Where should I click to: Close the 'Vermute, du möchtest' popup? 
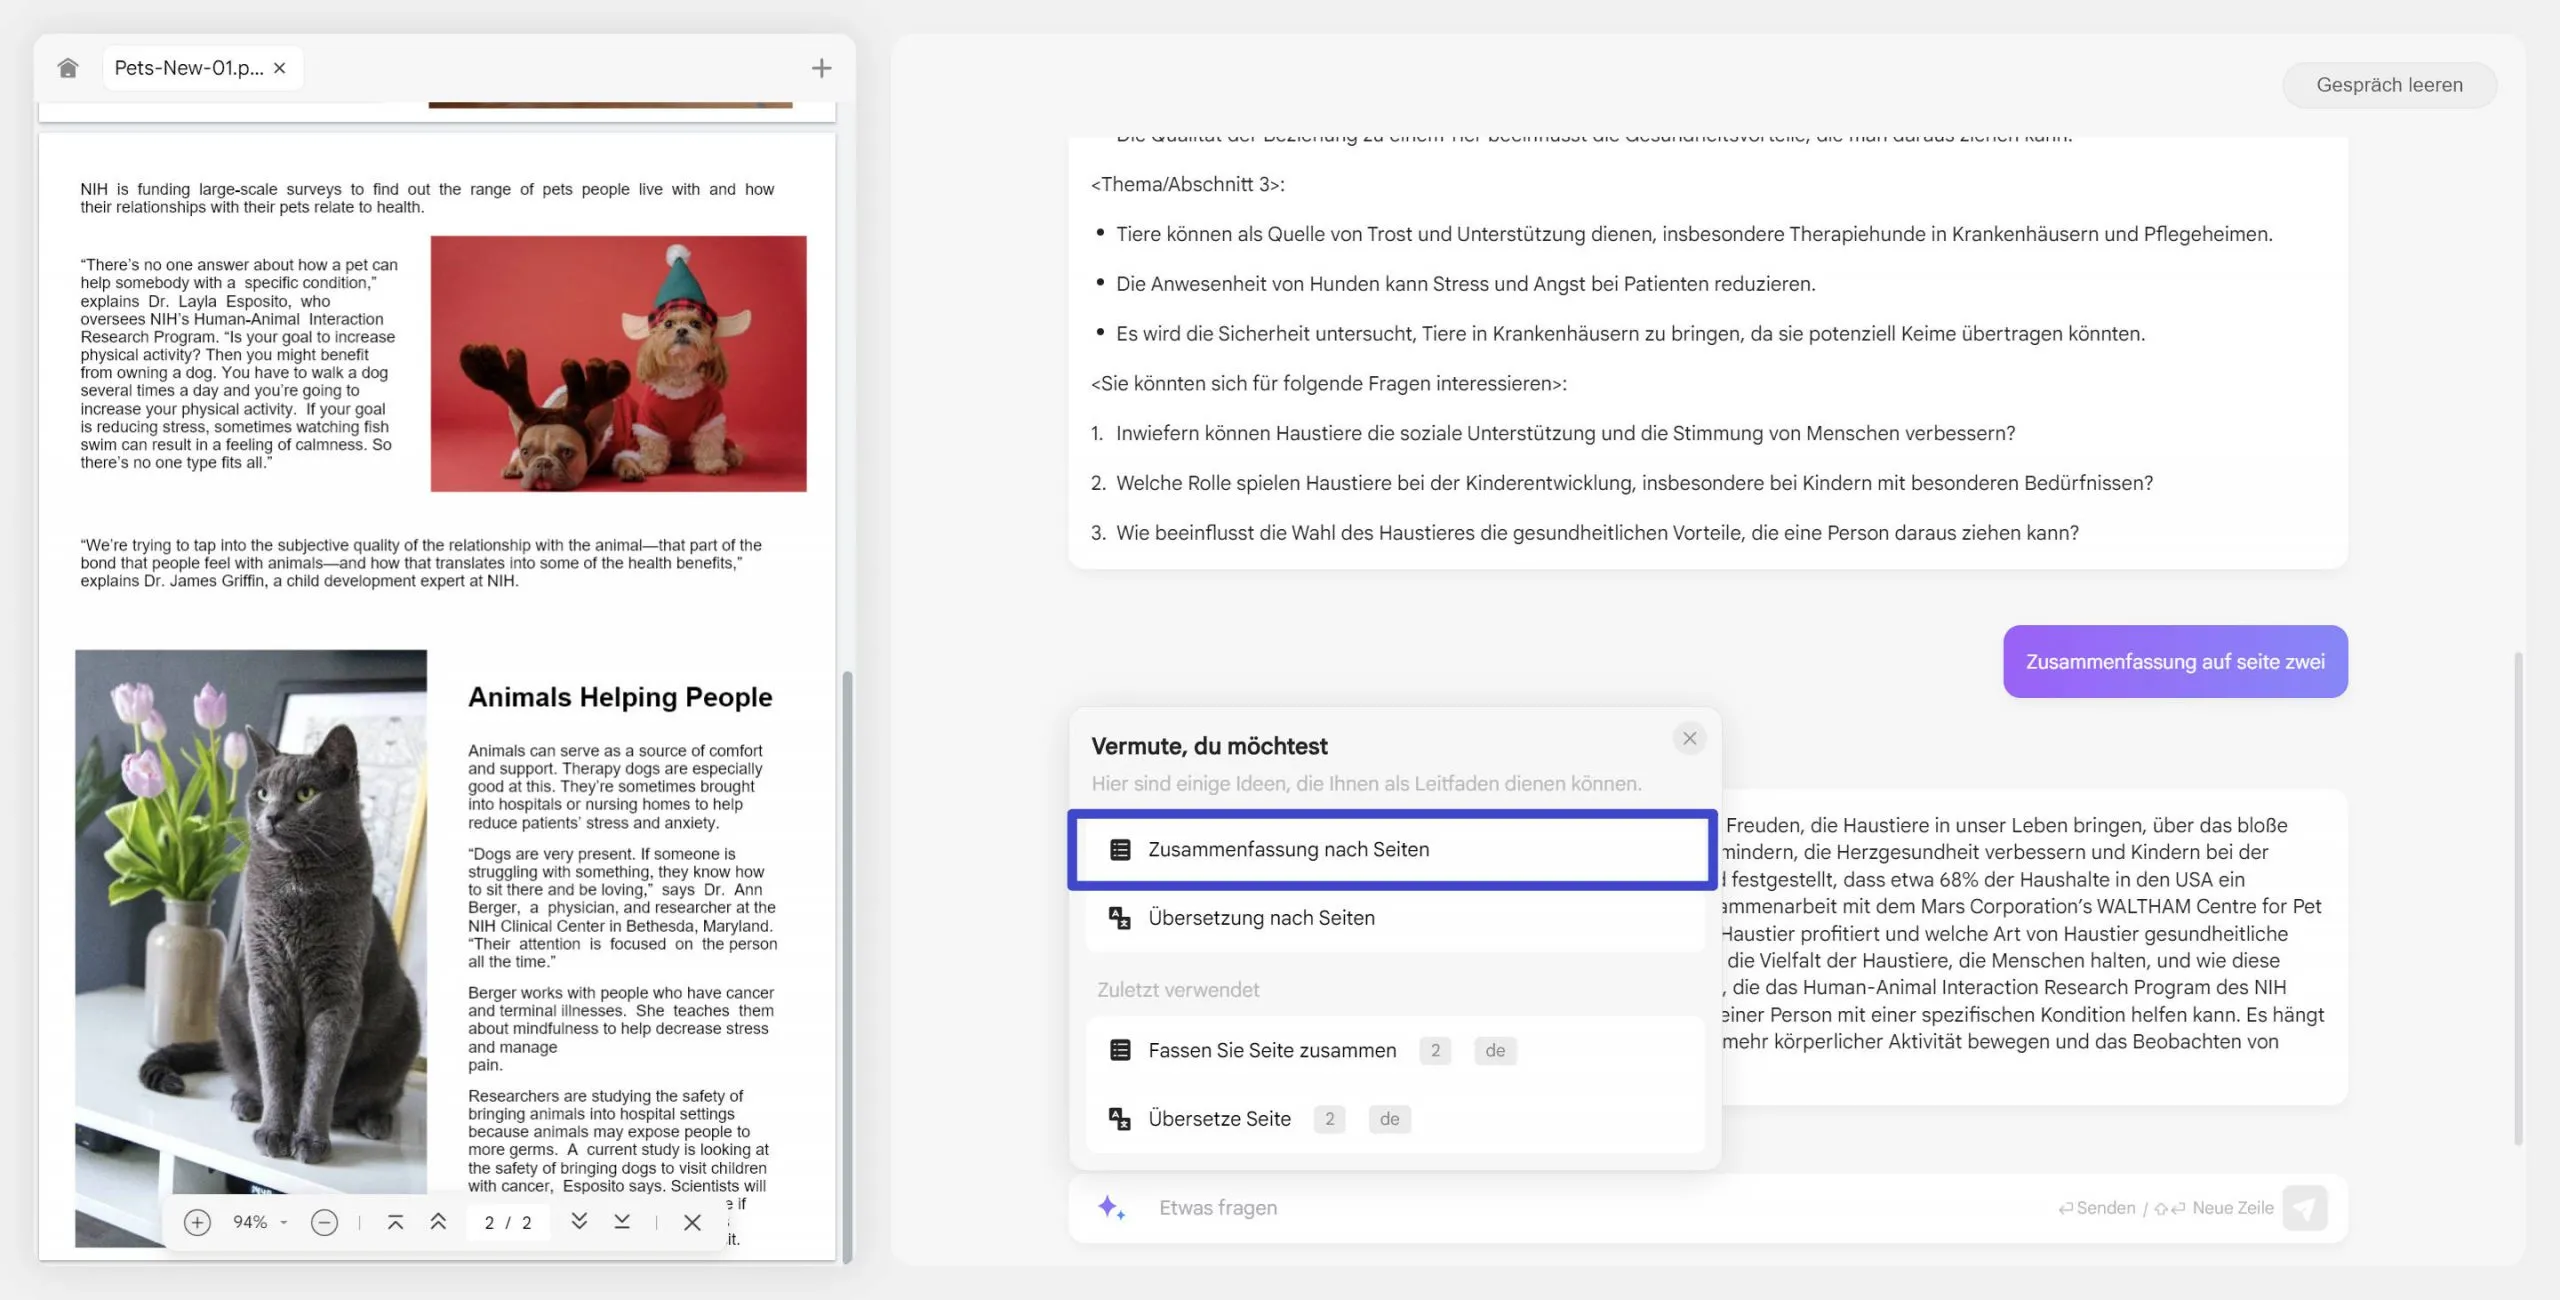pos(1689,738)
